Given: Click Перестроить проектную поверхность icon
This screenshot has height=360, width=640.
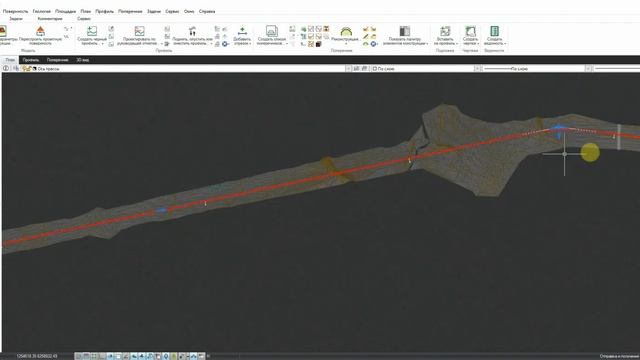Looking at the screenshot, I should point(40,31).
